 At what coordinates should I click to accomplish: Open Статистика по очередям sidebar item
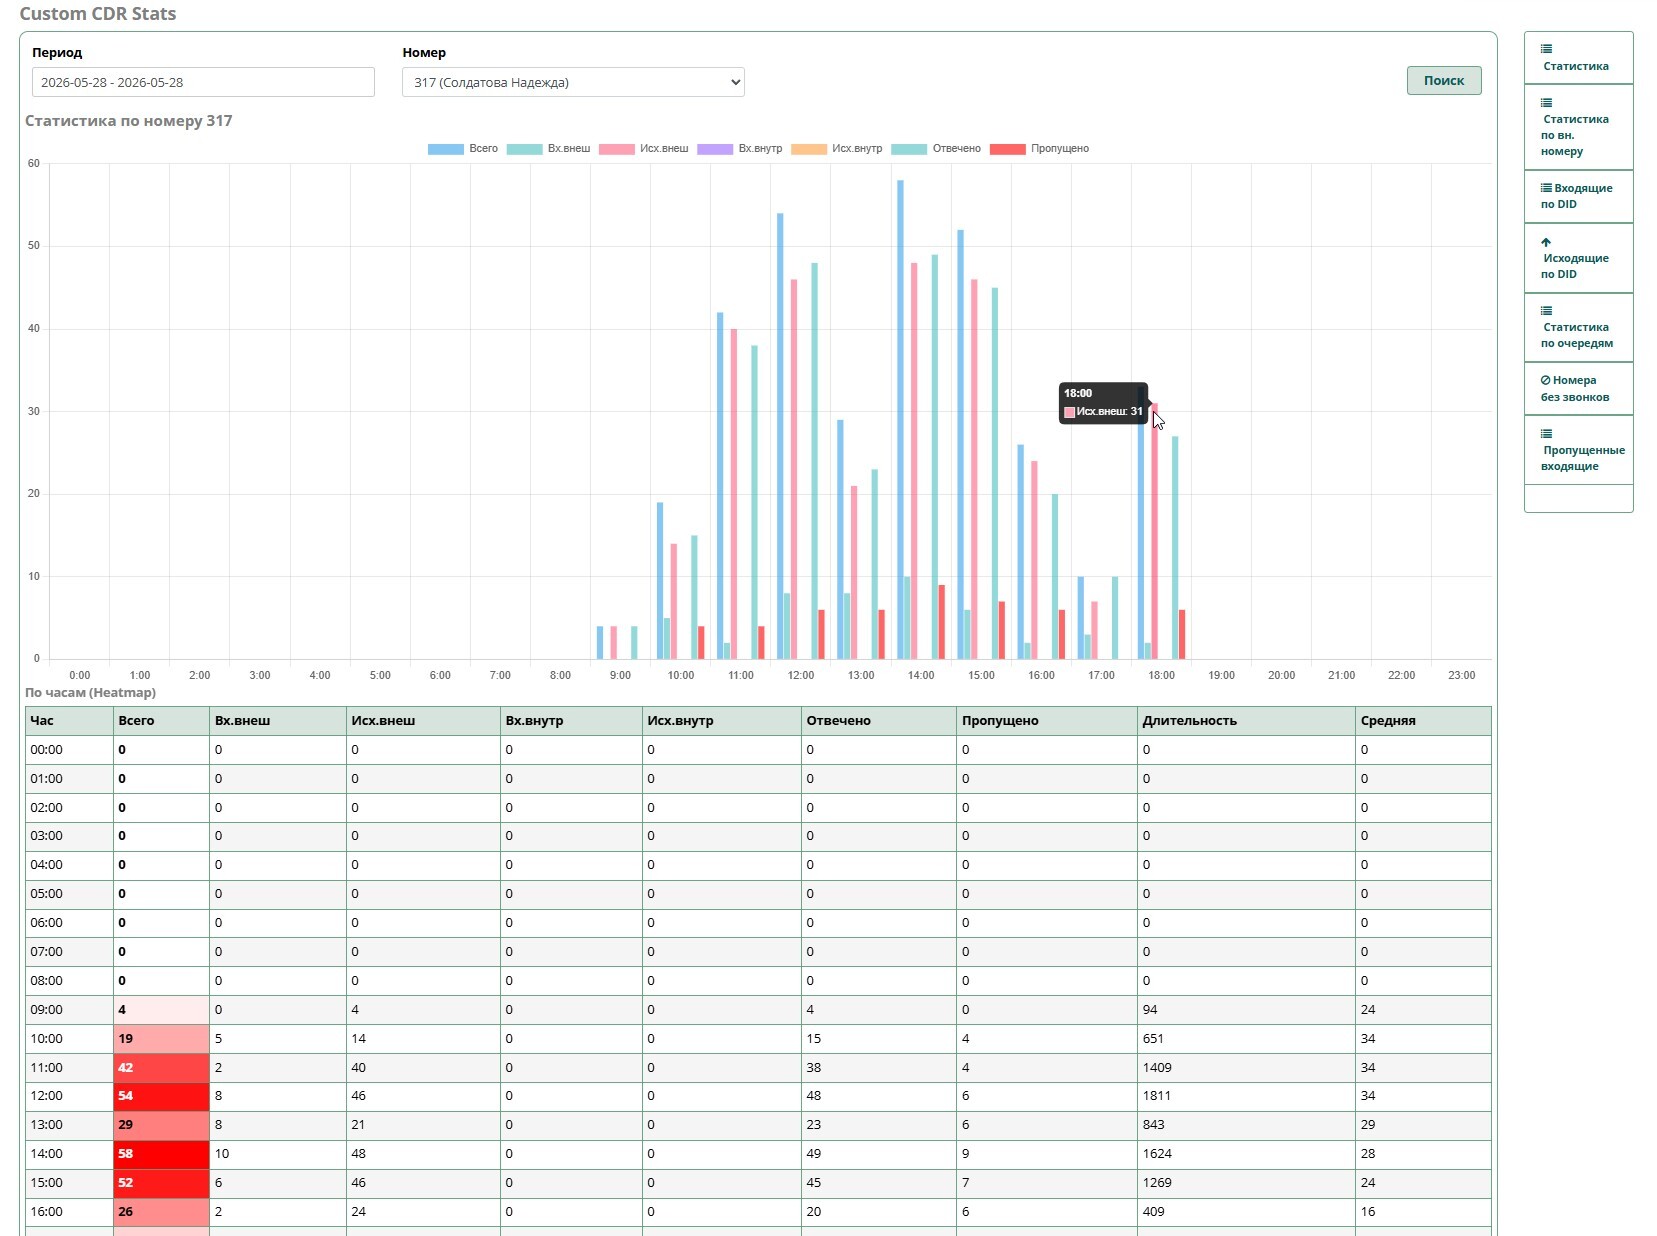pyautogui.click(x=1577, y=327)
